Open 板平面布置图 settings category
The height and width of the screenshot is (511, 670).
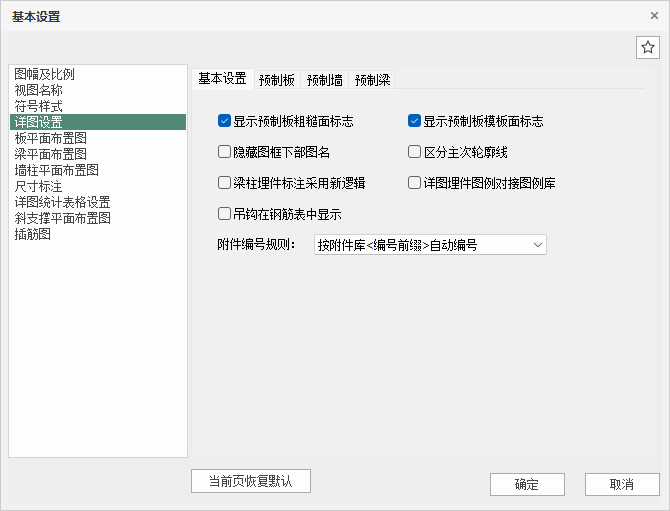point(50,138)
